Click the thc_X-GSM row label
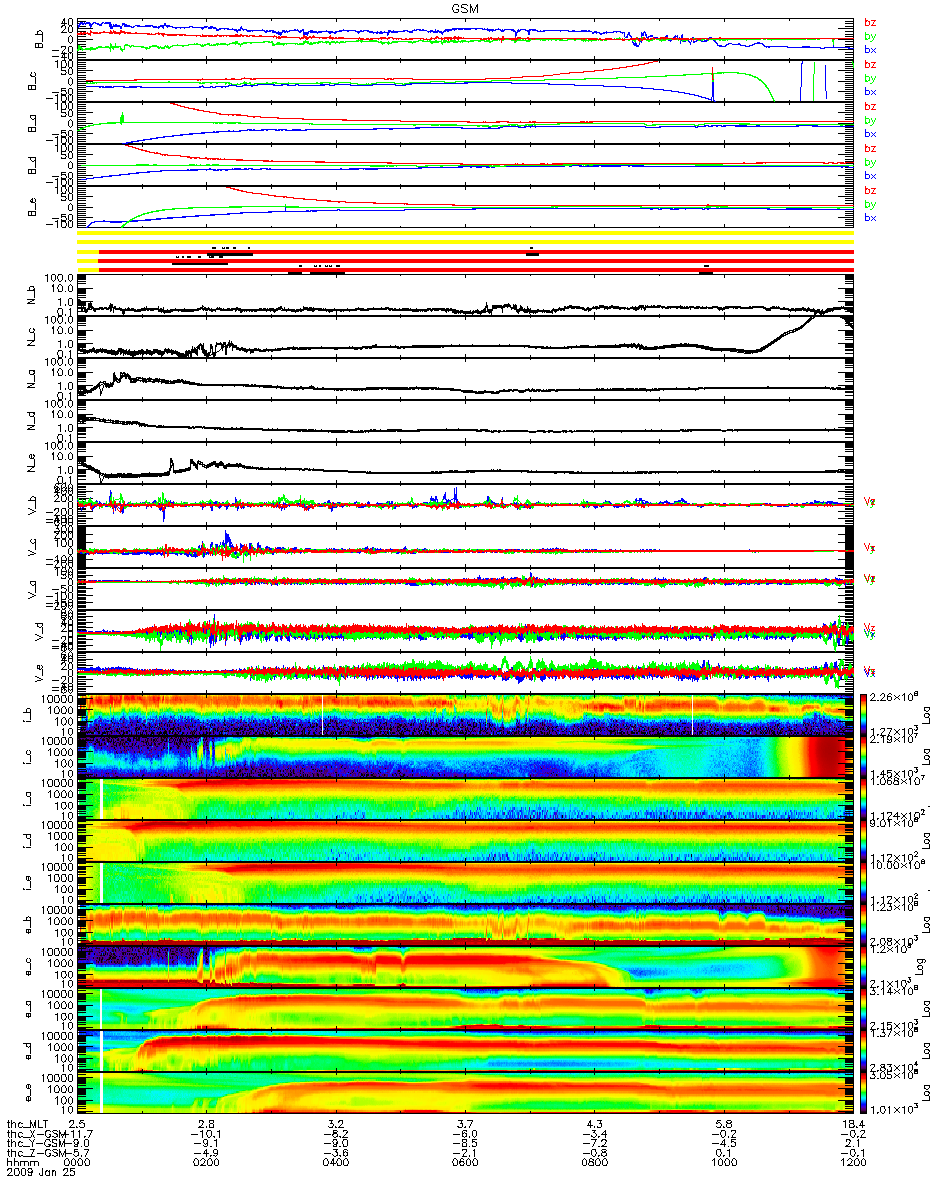Screen dimensions: 930x1200 point(37,1133)
